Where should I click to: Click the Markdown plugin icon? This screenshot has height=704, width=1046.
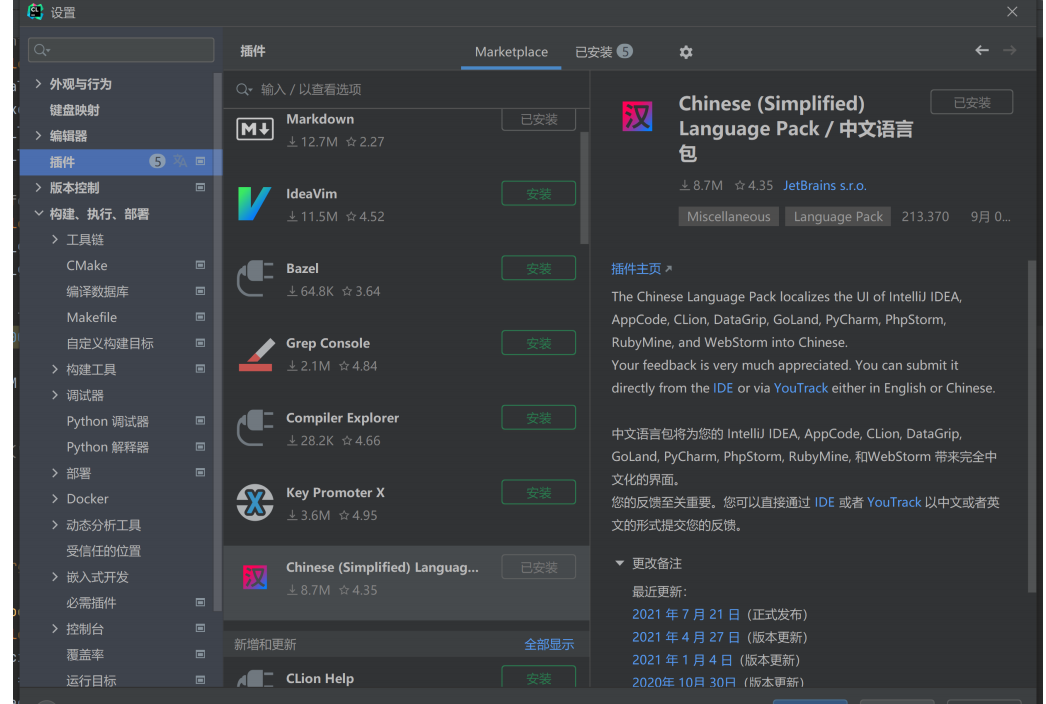tap(255, 129)
